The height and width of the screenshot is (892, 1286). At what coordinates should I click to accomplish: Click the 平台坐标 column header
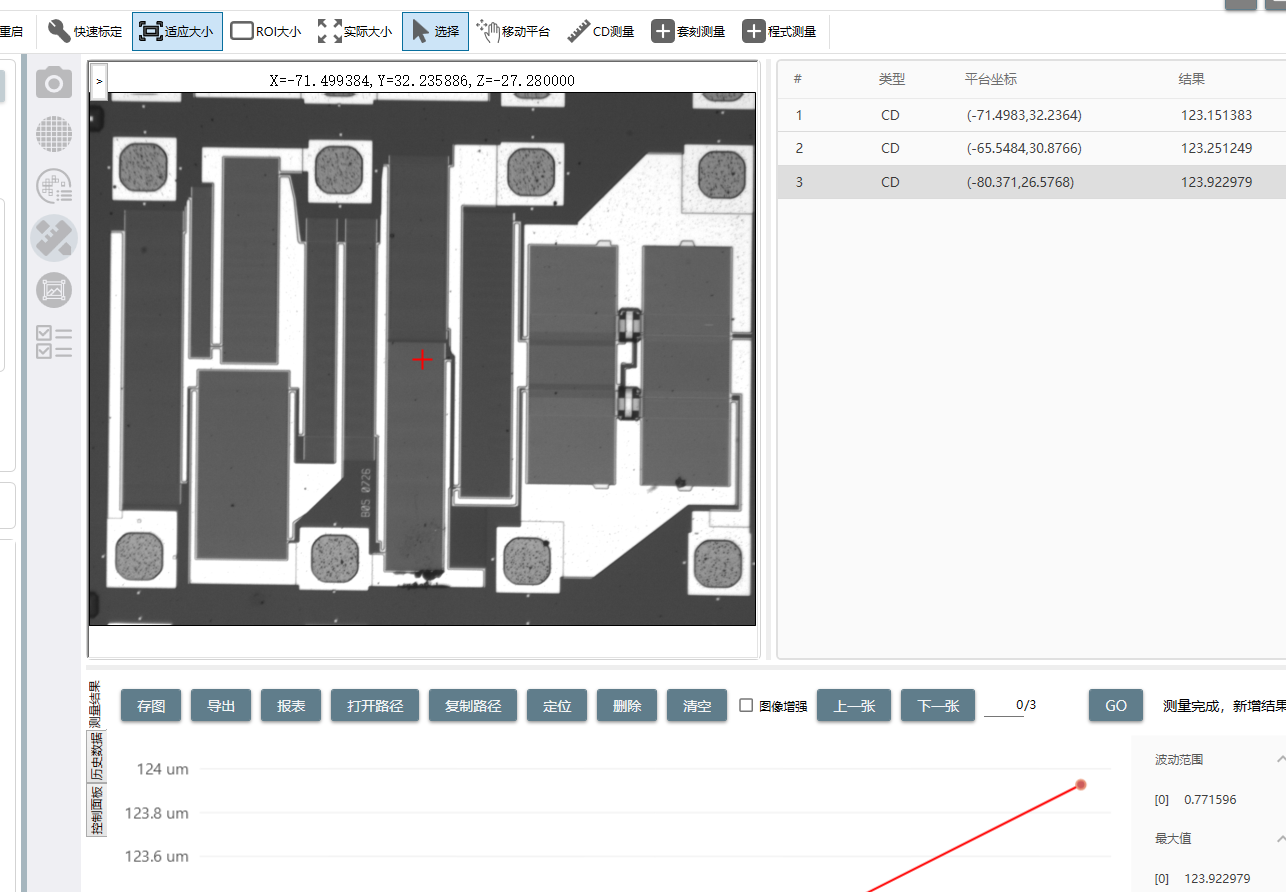[991, 79]
